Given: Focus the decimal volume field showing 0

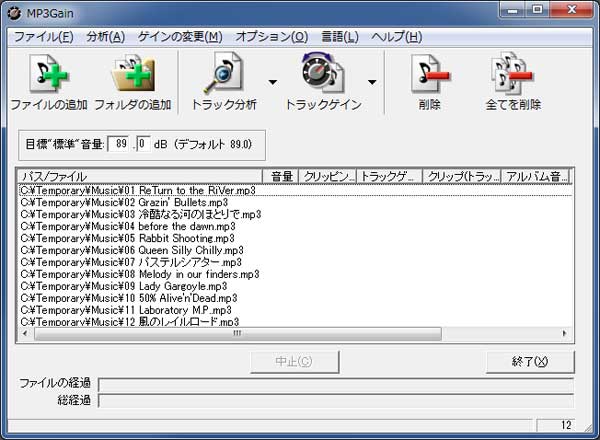Looking at the screenshot, I should point(143,144).
